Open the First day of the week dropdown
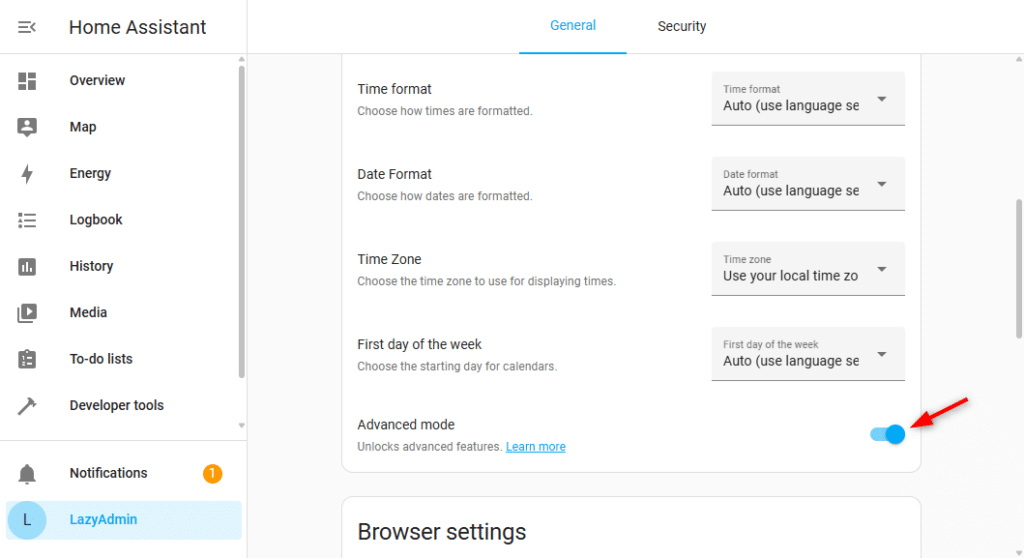This screenshot has width=1024, height=558. point(807,353)
